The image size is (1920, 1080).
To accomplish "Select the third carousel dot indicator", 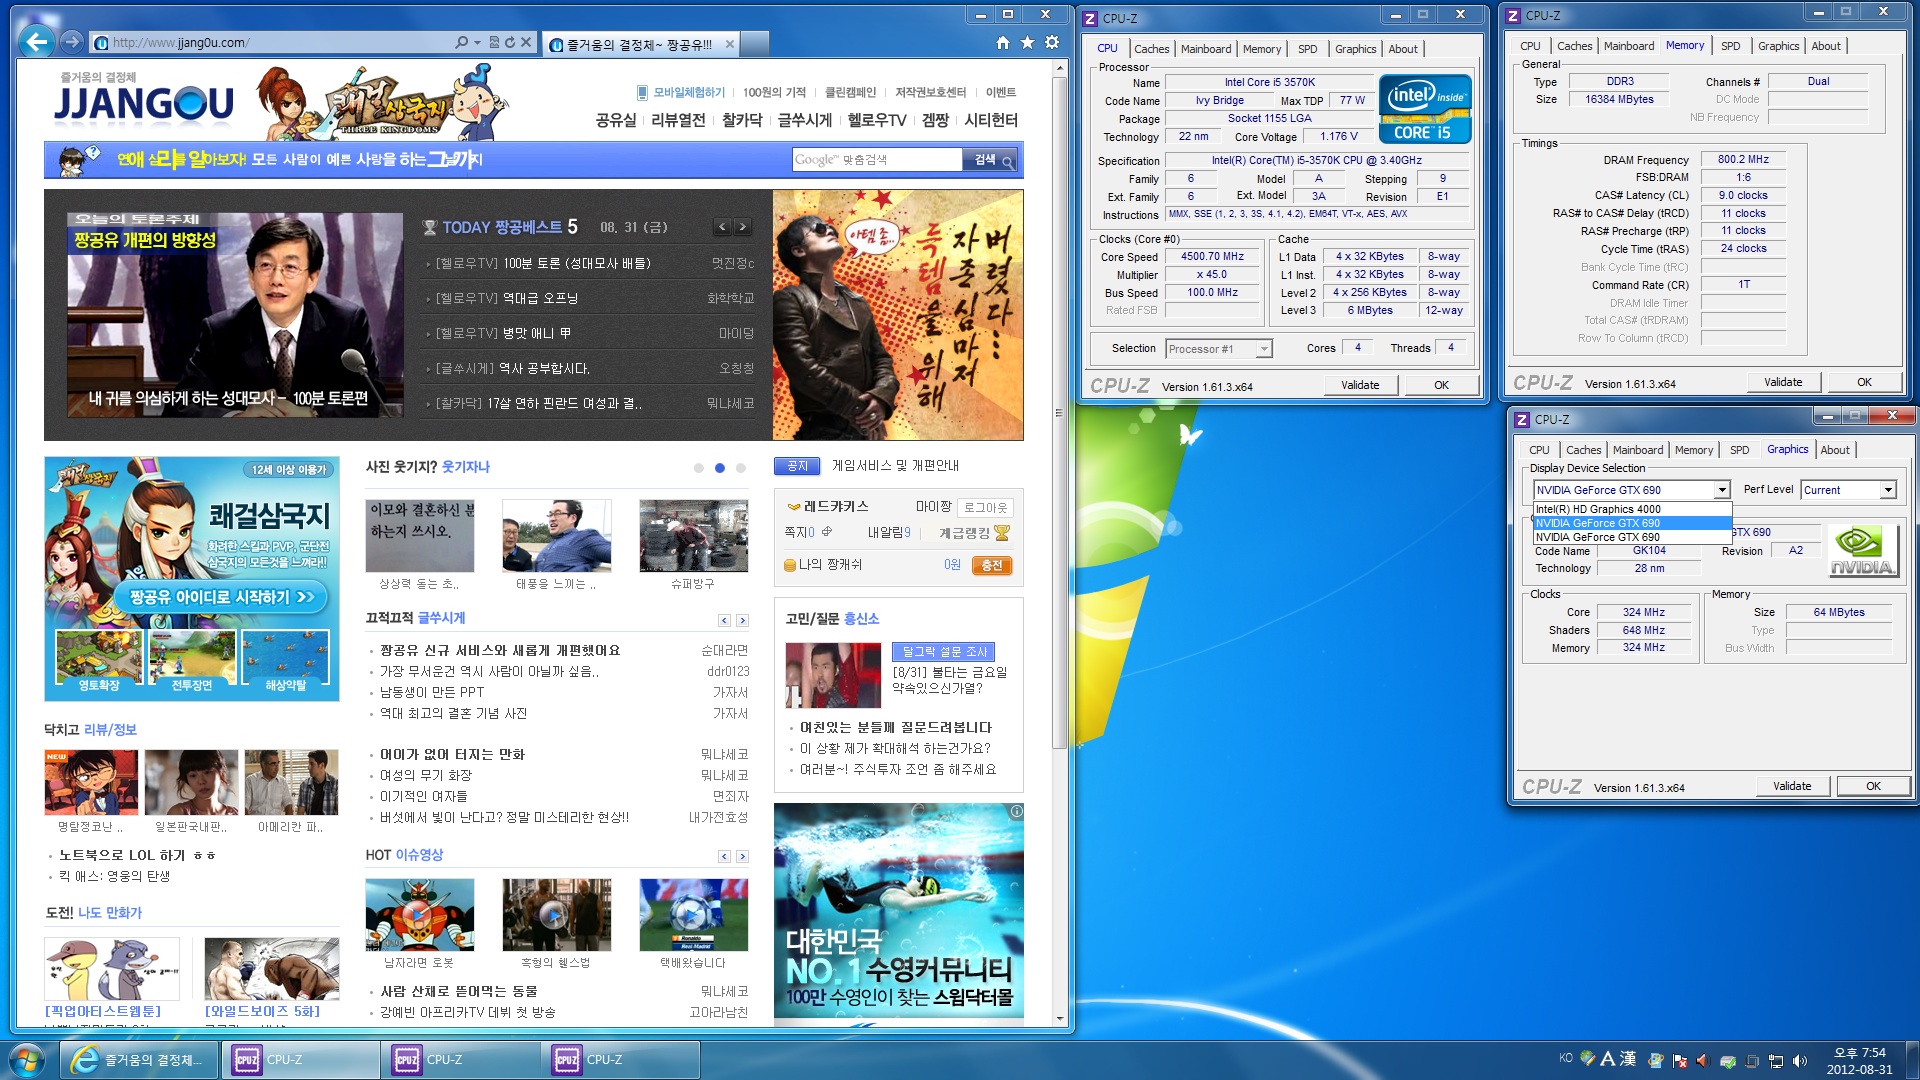I will 740,468.
